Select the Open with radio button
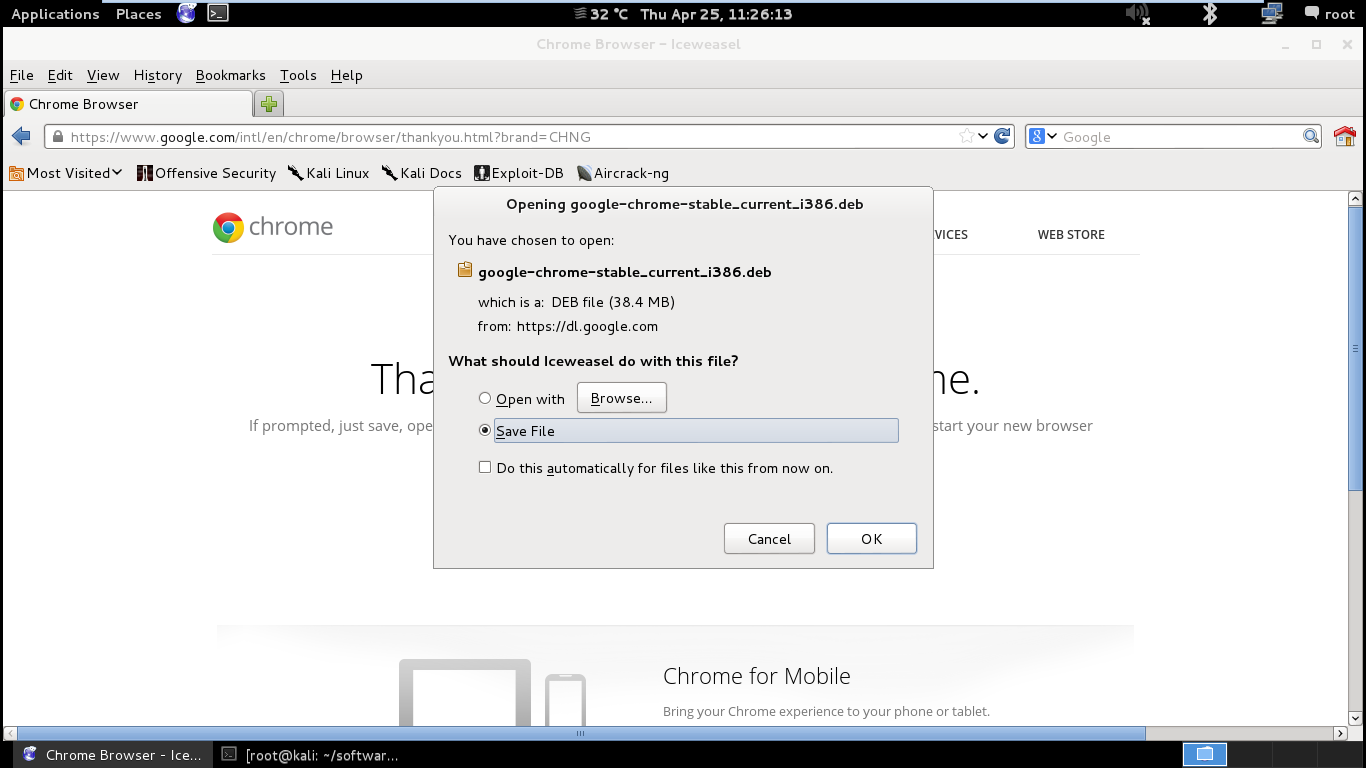 coord(485,398)
